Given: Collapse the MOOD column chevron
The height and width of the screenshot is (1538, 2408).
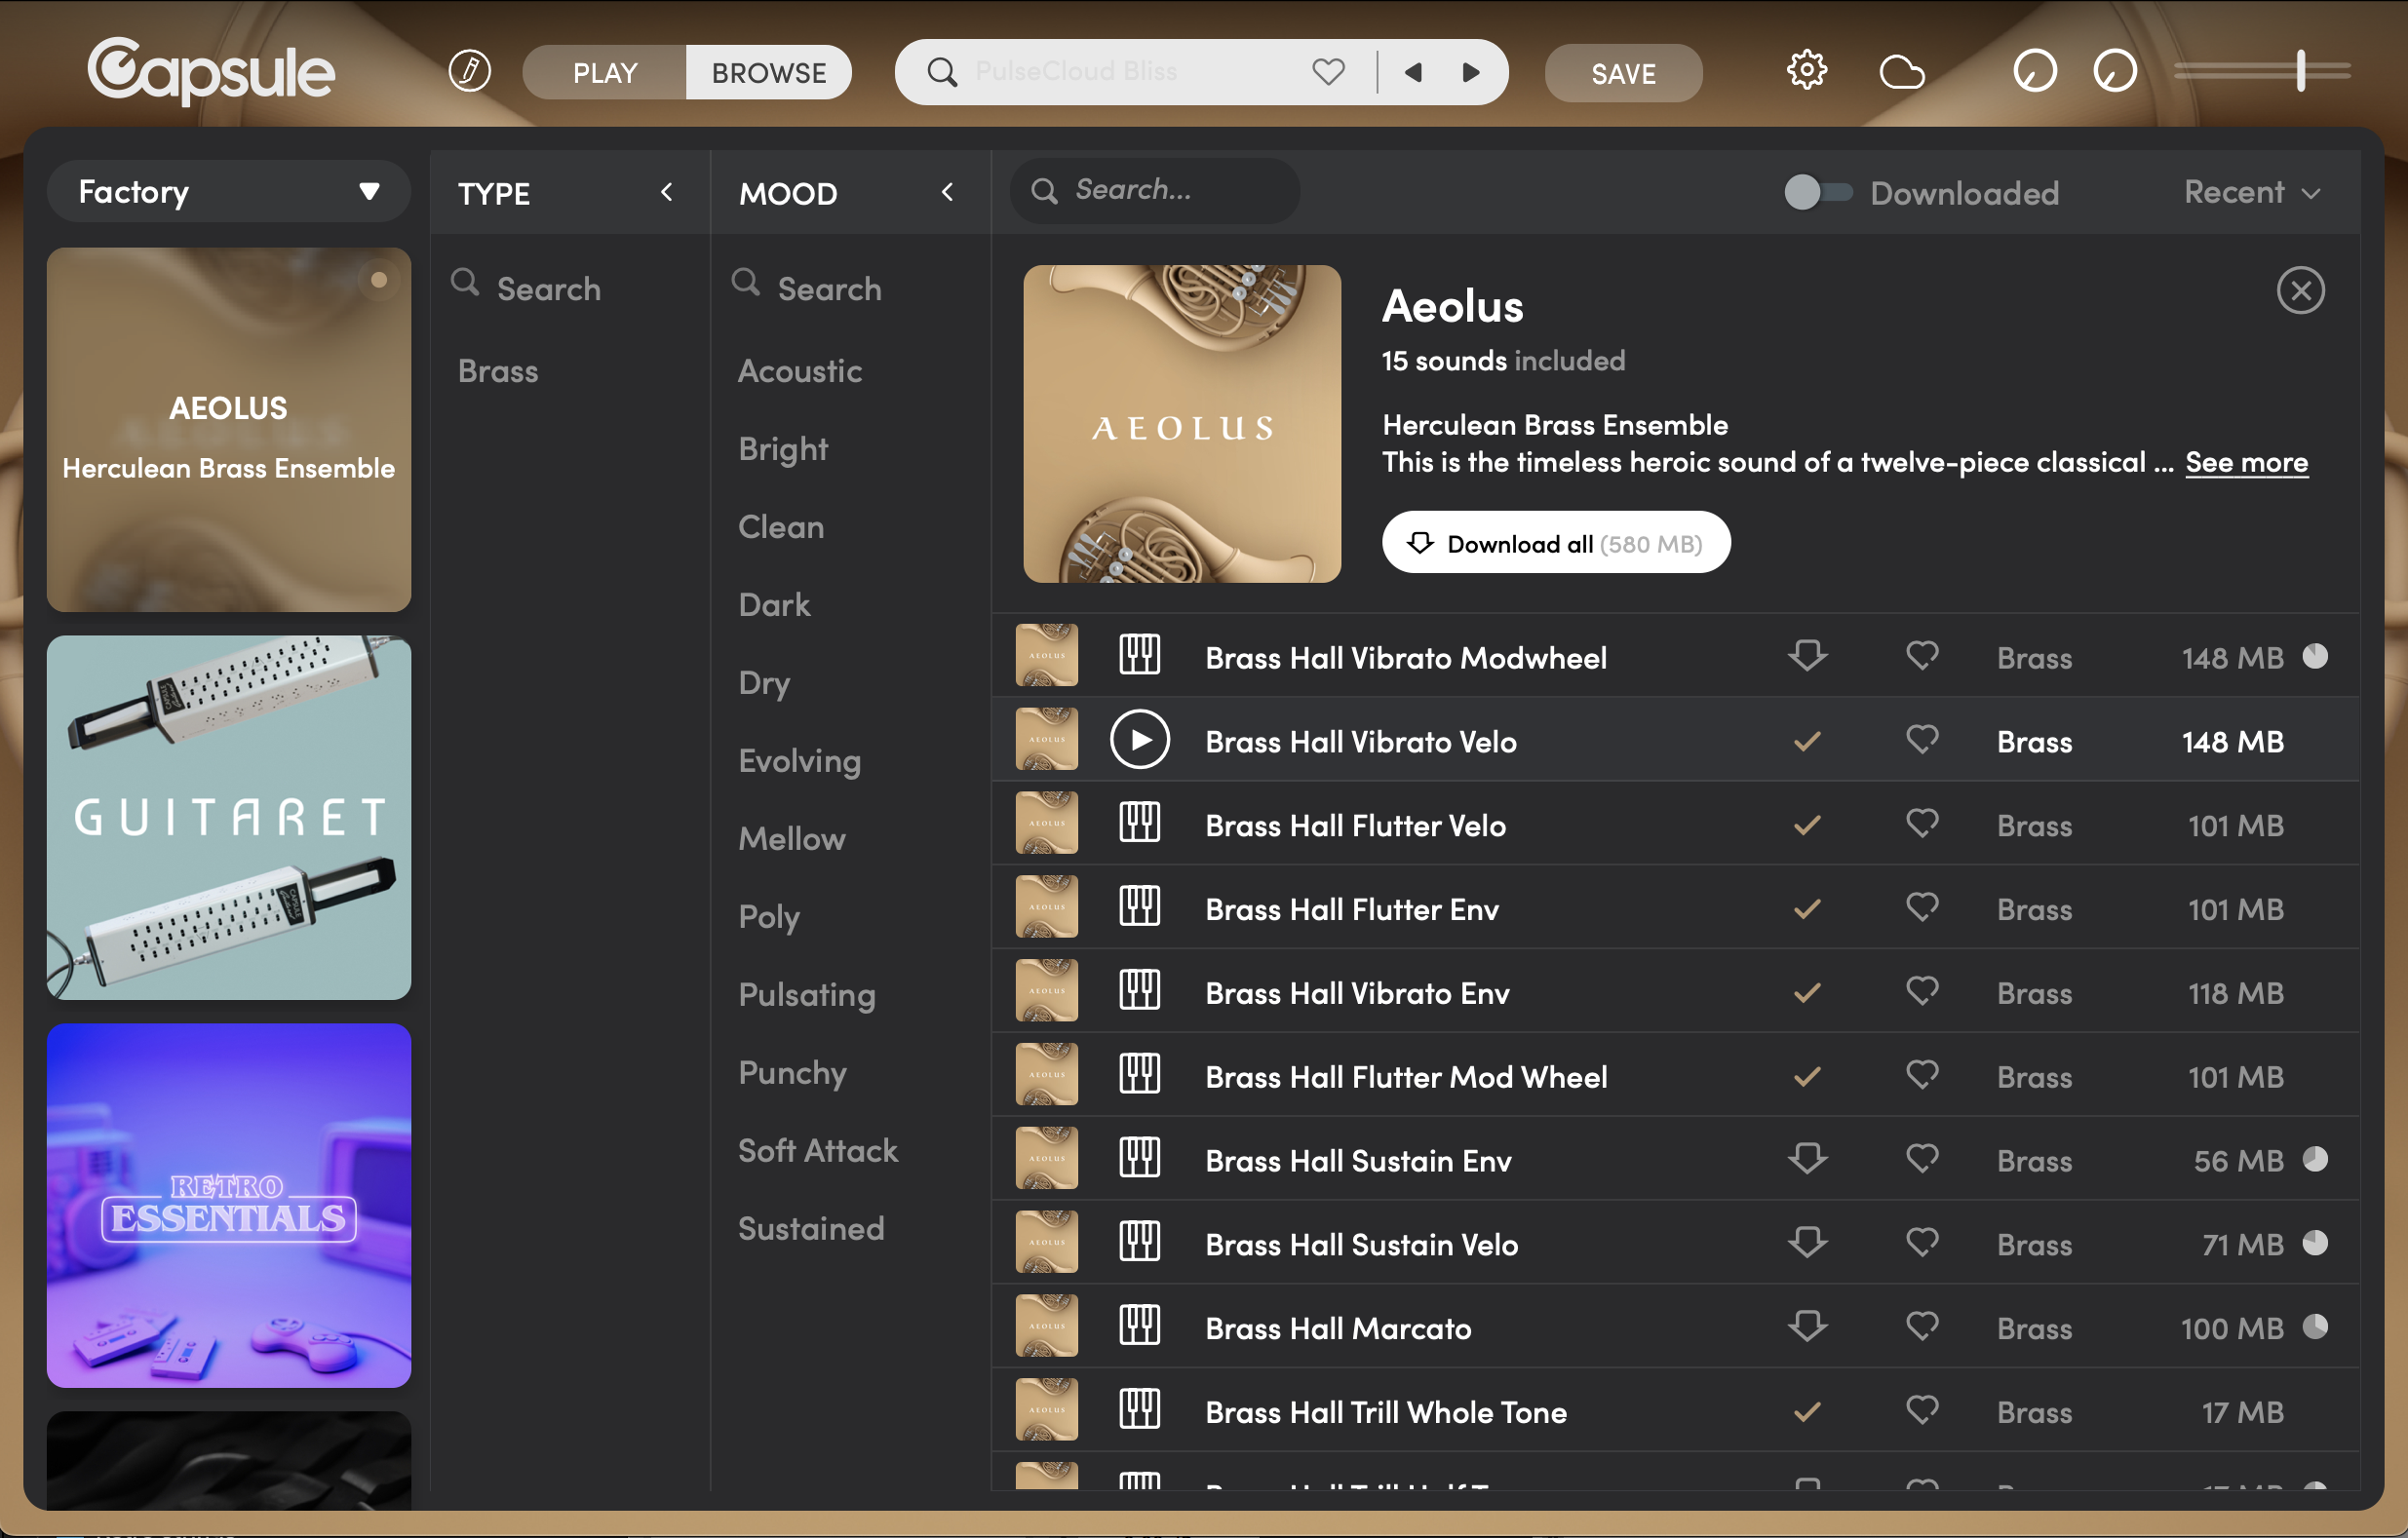Looking at the screenshot, I should pos(946,192).
